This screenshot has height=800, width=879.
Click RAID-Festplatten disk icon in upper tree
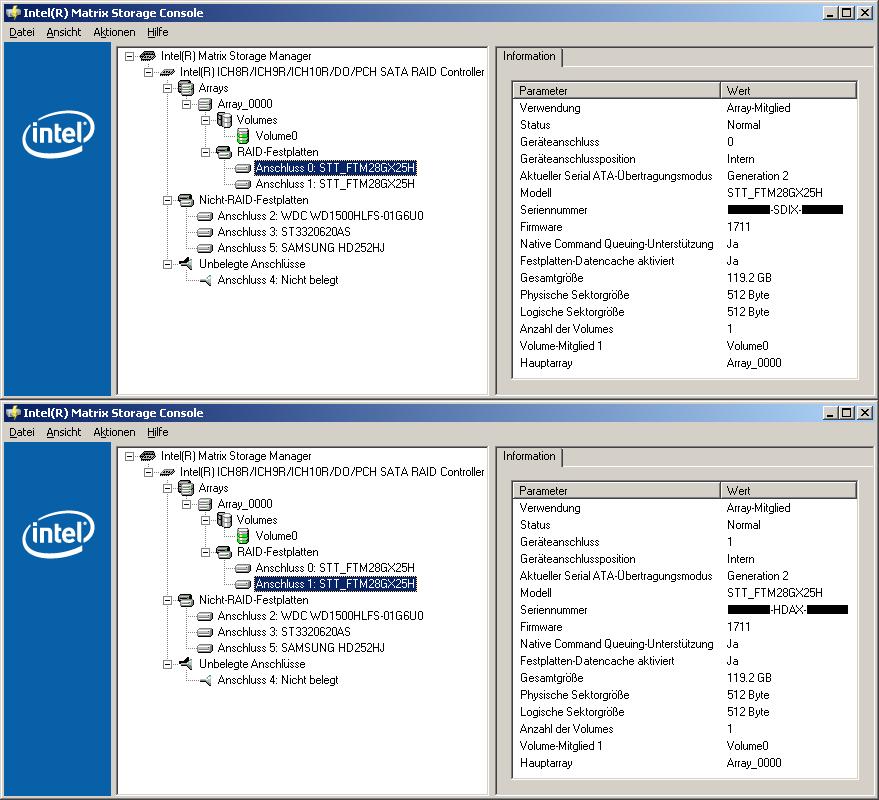tap(224, 152)
